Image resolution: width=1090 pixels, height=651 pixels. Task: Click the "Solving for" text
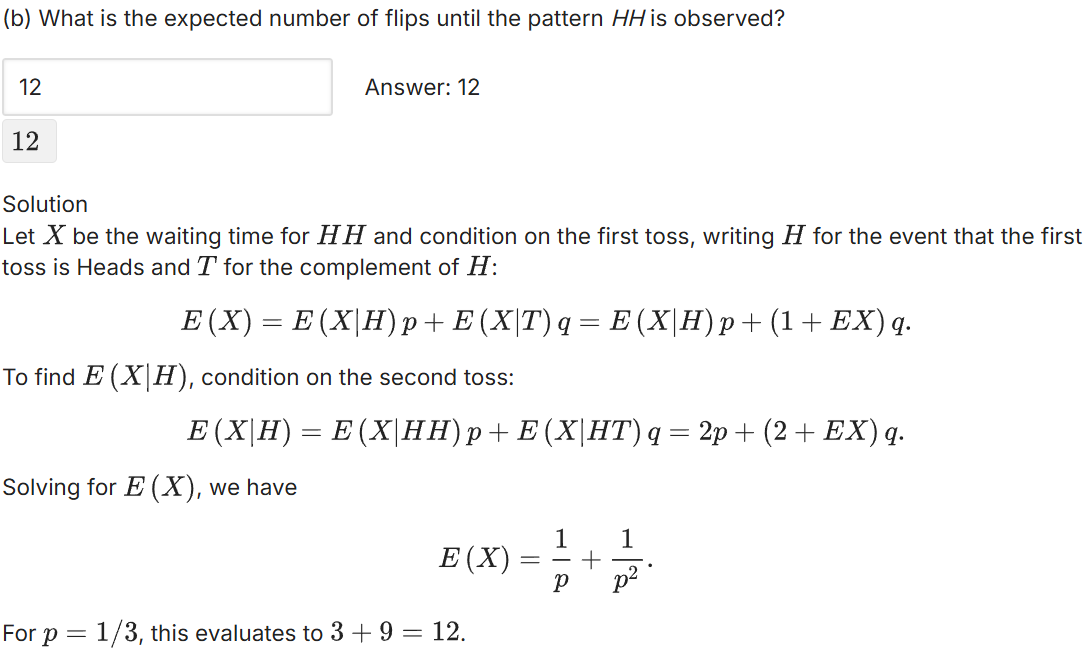point(58,488)
